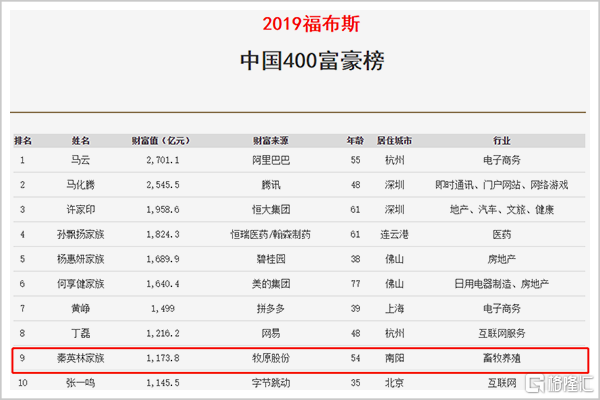Image resolution: width=600 pixels, height=400 pixels.
Task: Click the 牧原股份 wealth source cell
Action: point(271,358)
